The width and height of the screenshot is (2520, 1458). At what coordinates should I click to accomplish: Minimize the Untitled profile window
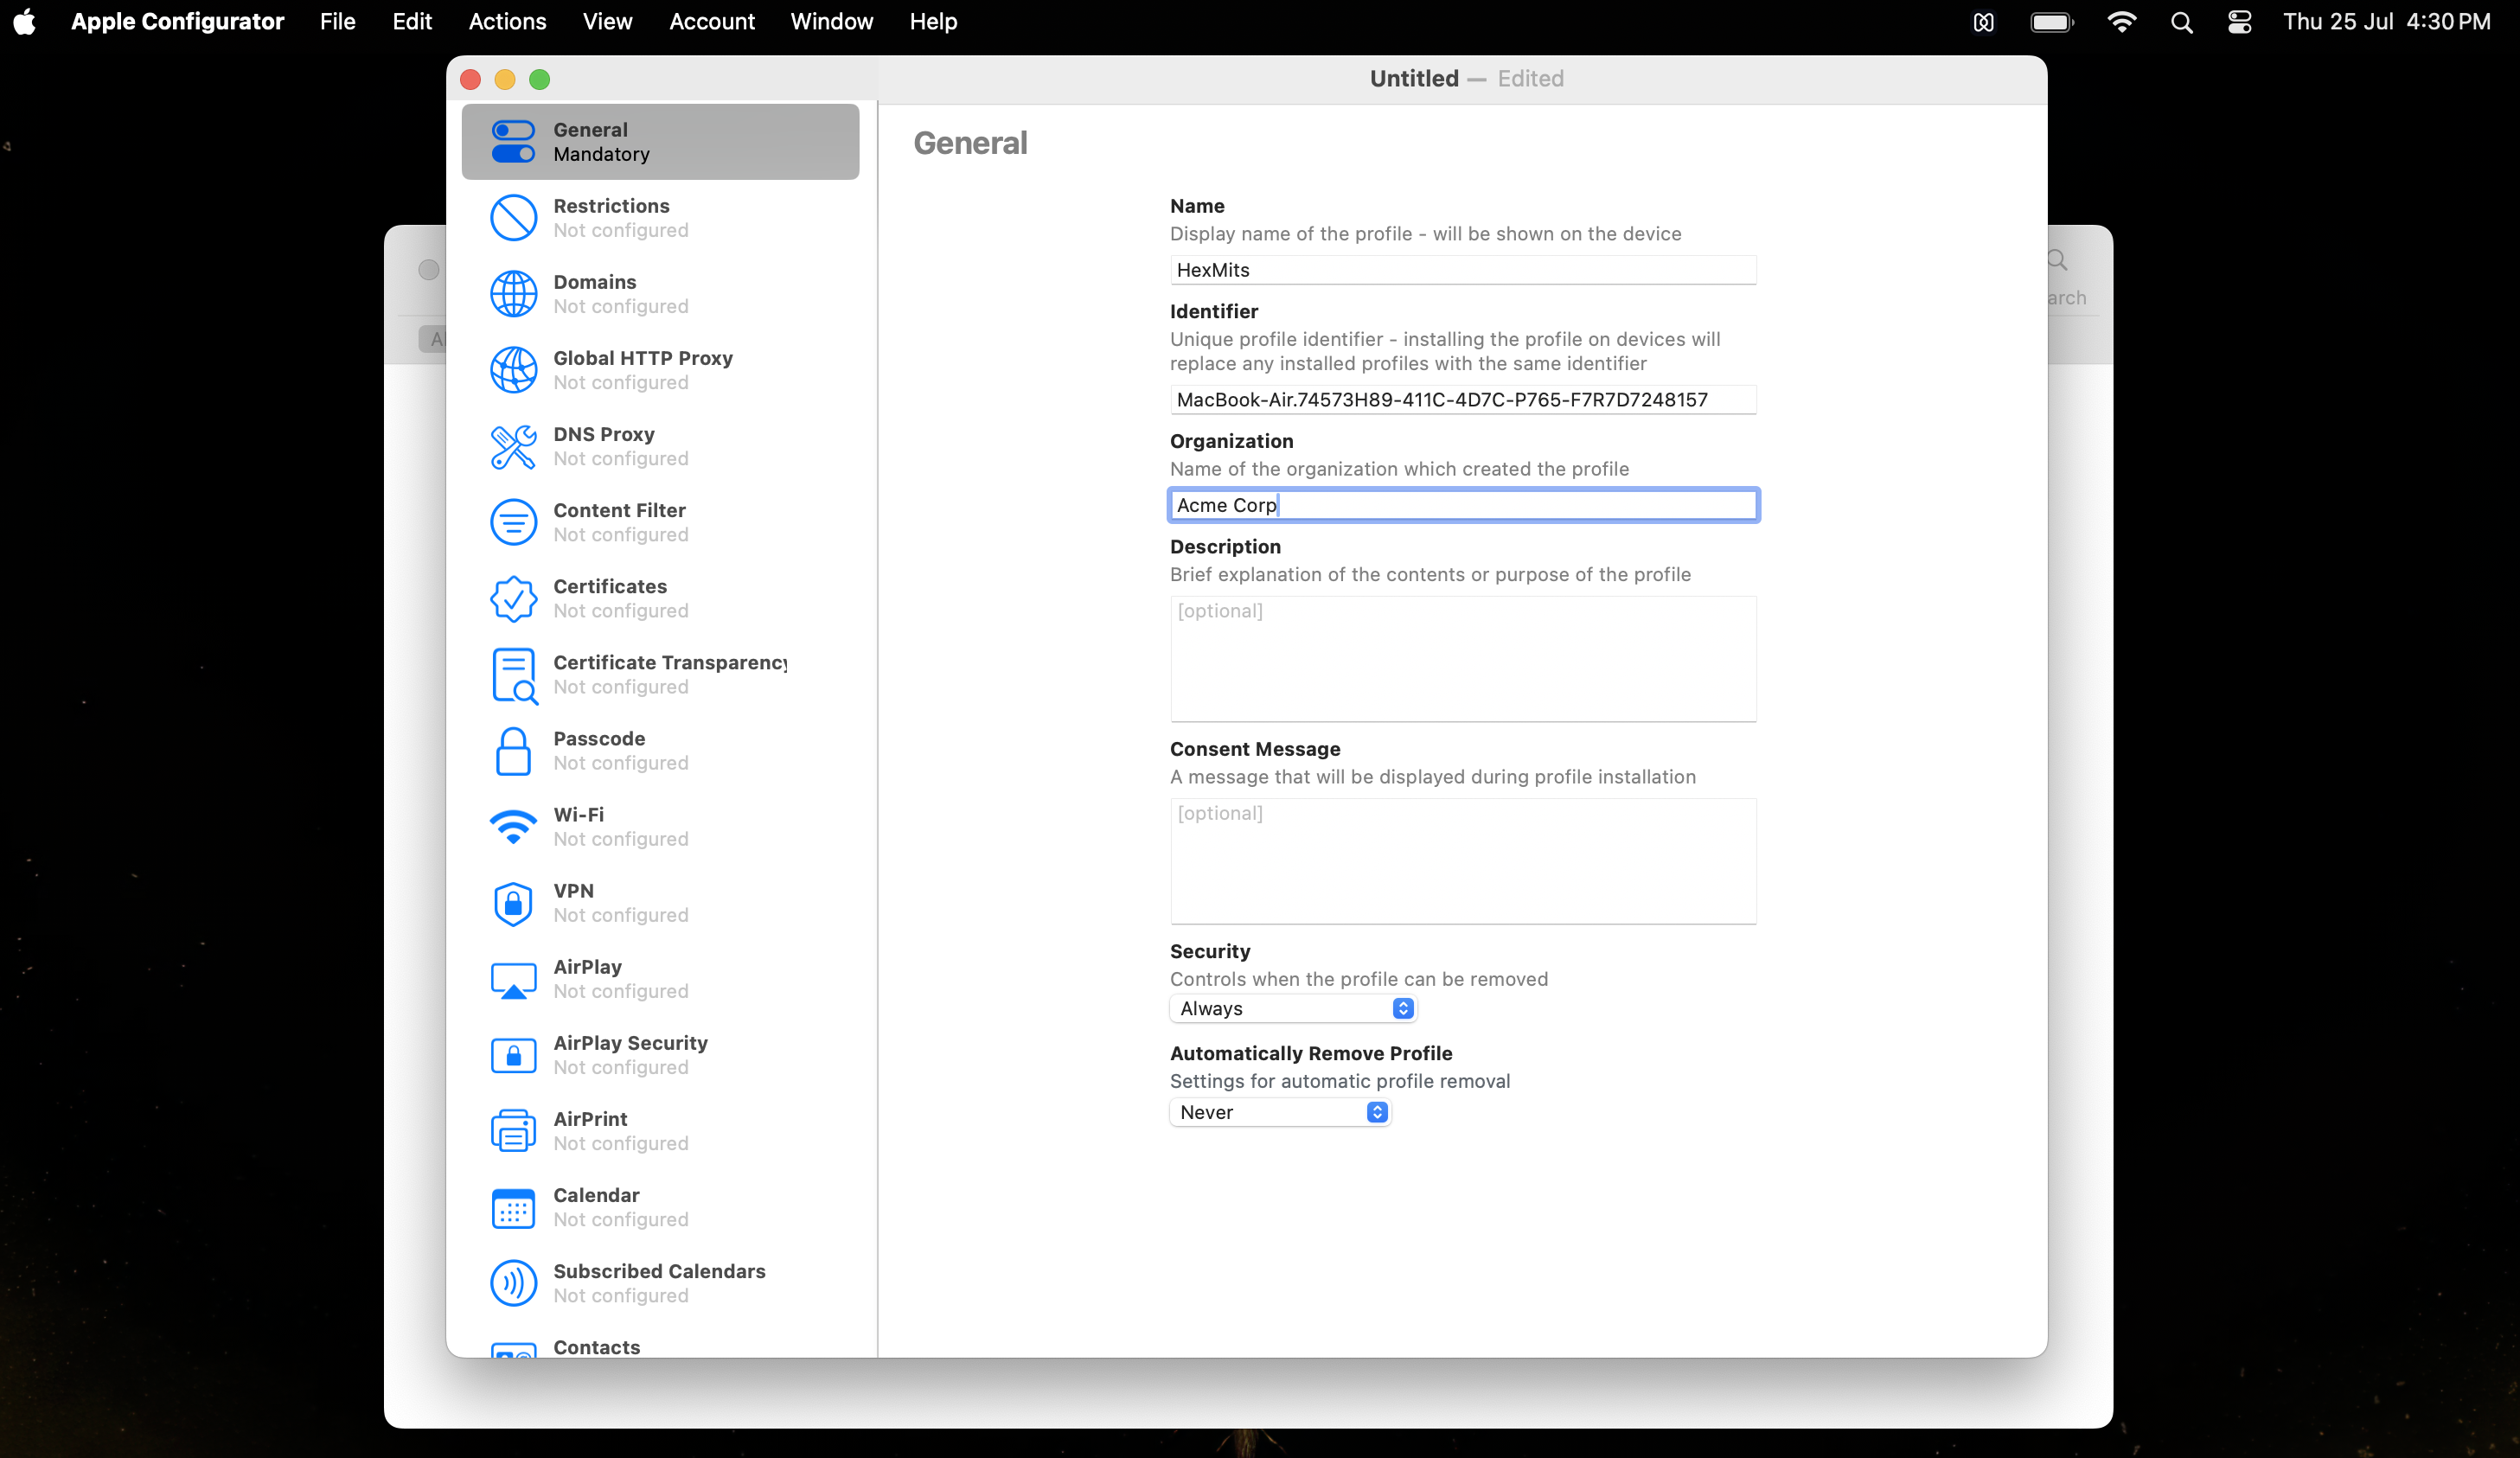coord(505,80)
